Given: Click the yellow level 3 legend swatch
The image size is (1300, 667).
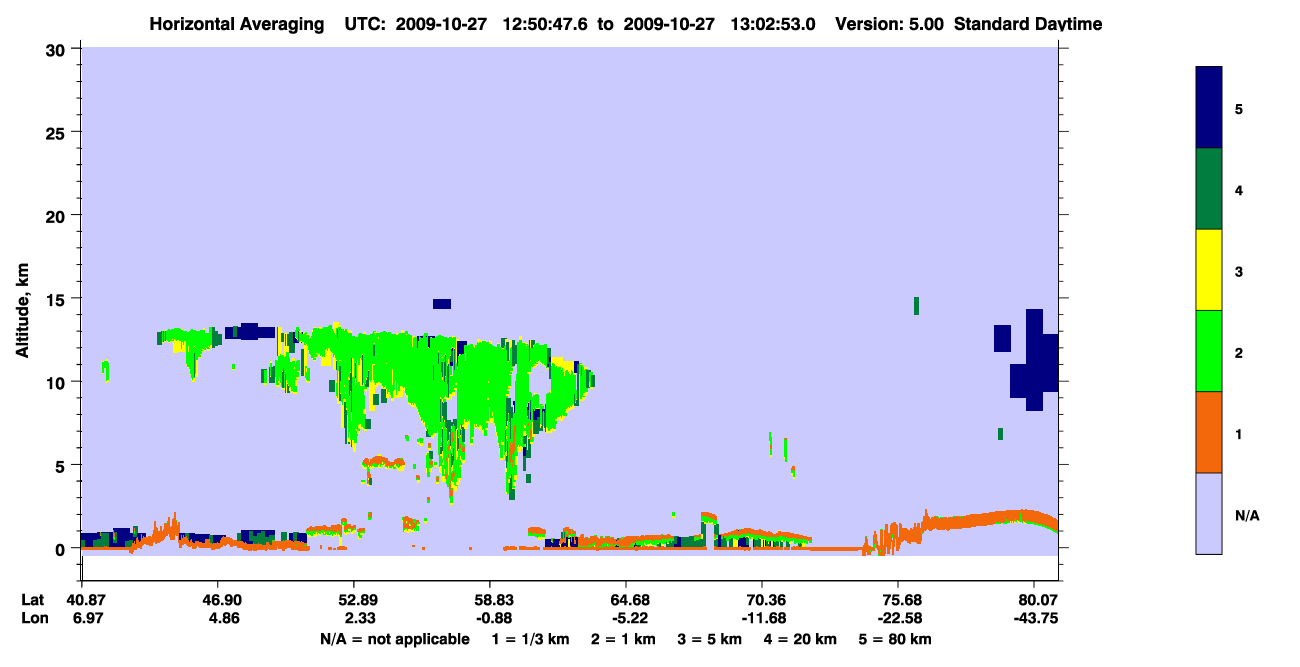Looking at the screenshot, I should (1209, 270).
